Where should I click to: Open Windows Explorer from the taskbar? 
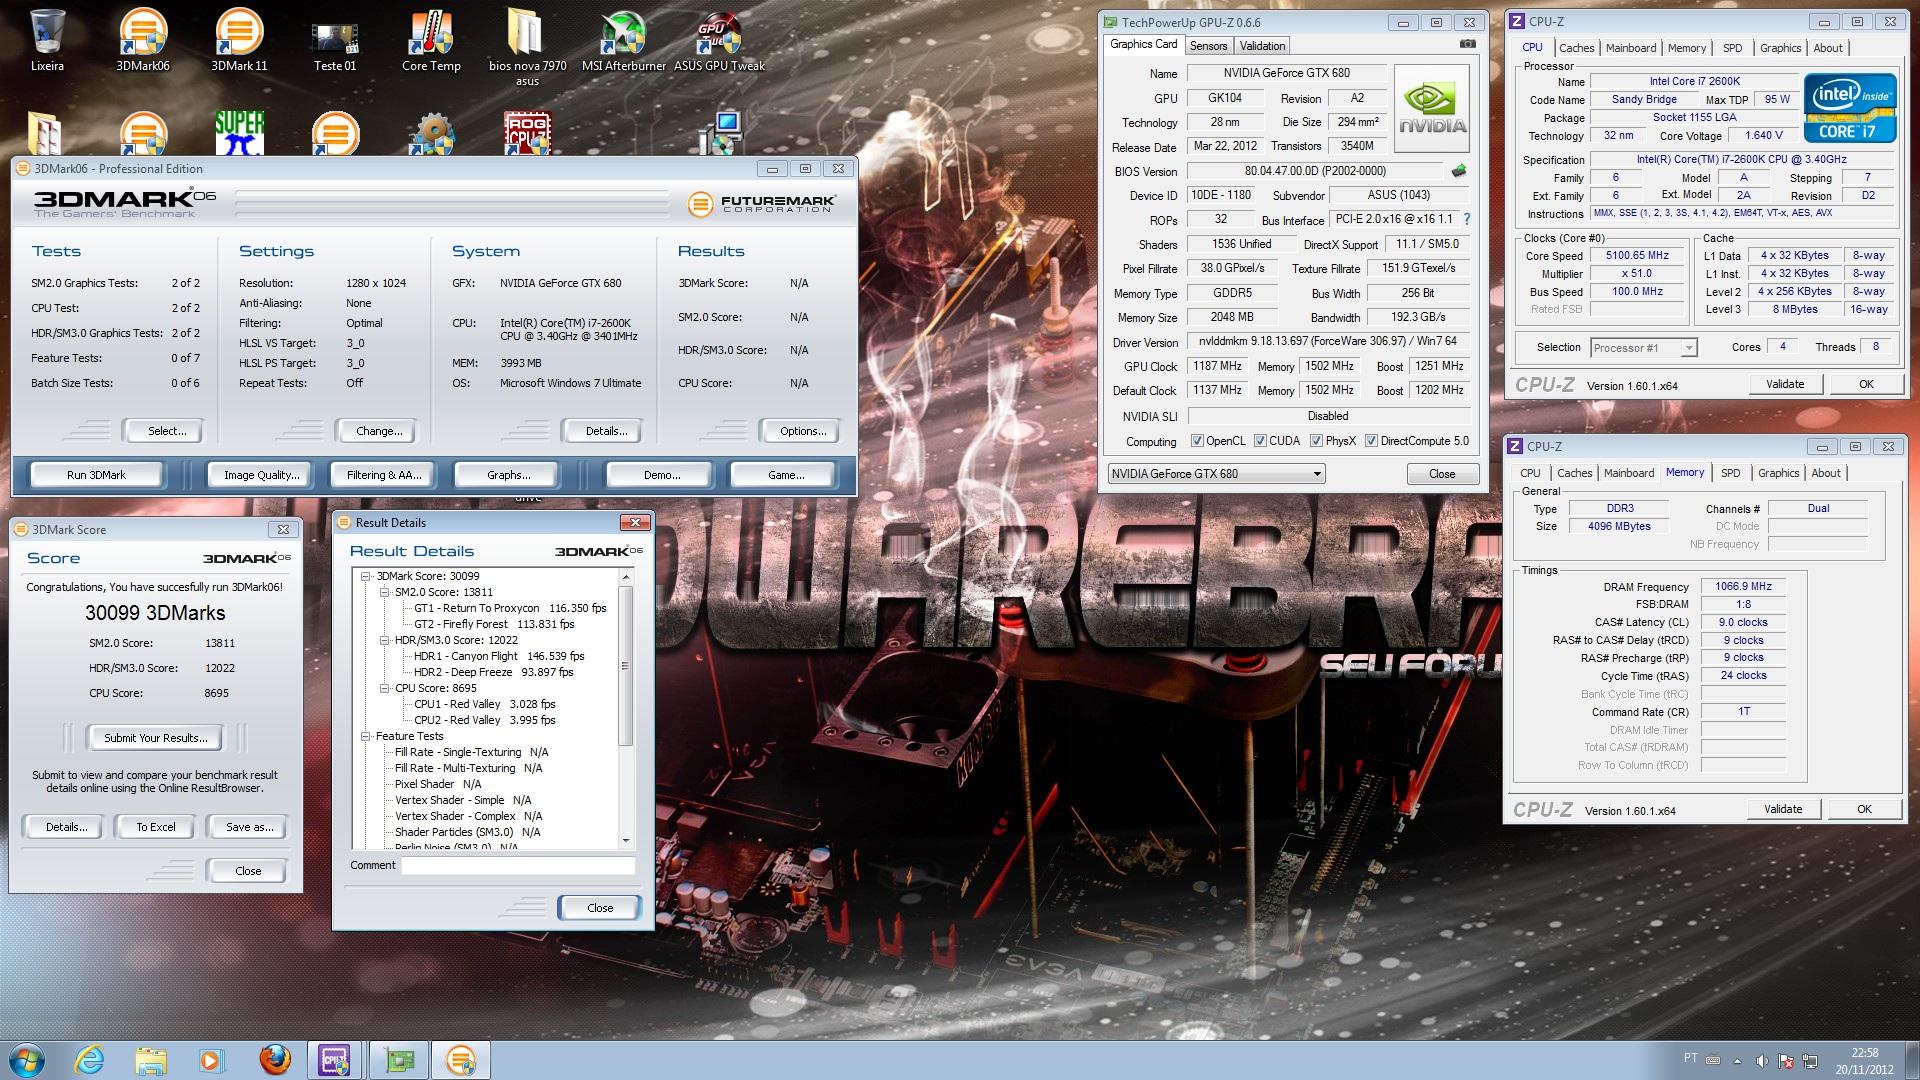tap(151, 1060)
